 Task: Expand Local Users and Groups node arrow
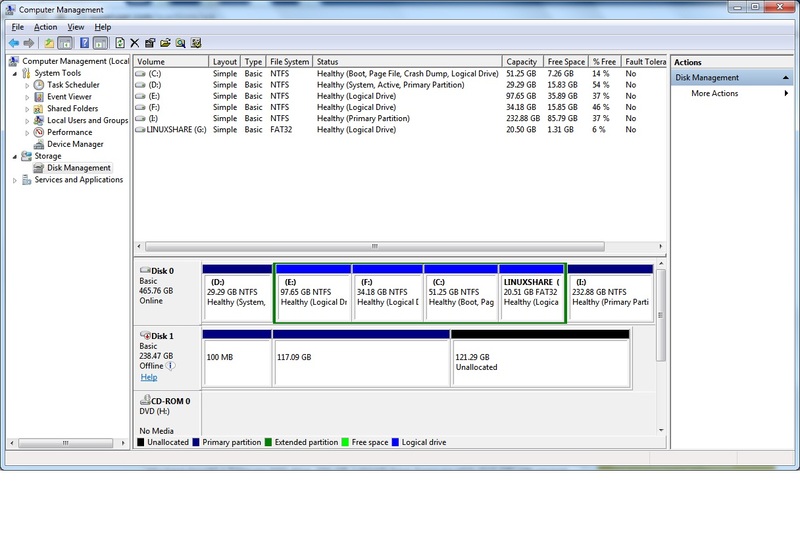[x=27, y=121]
